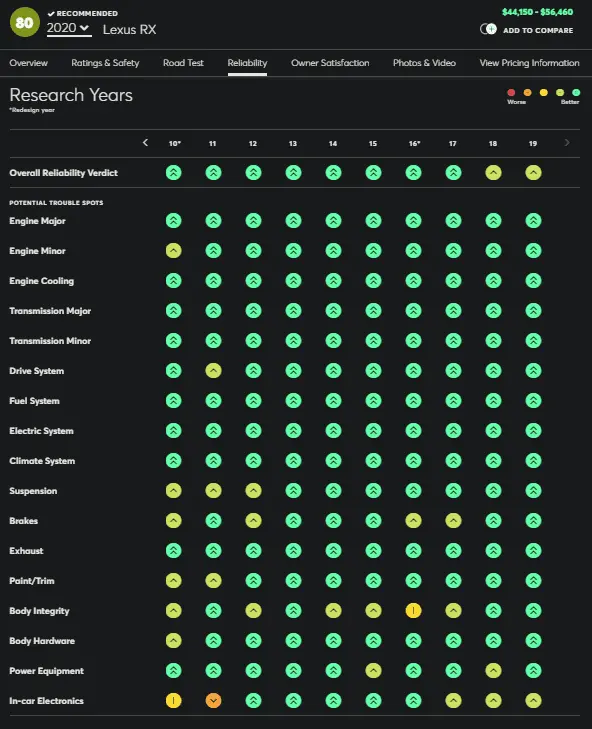Click Brakes rating icon for 2016
592x729 pixels.
click(413, 521)
